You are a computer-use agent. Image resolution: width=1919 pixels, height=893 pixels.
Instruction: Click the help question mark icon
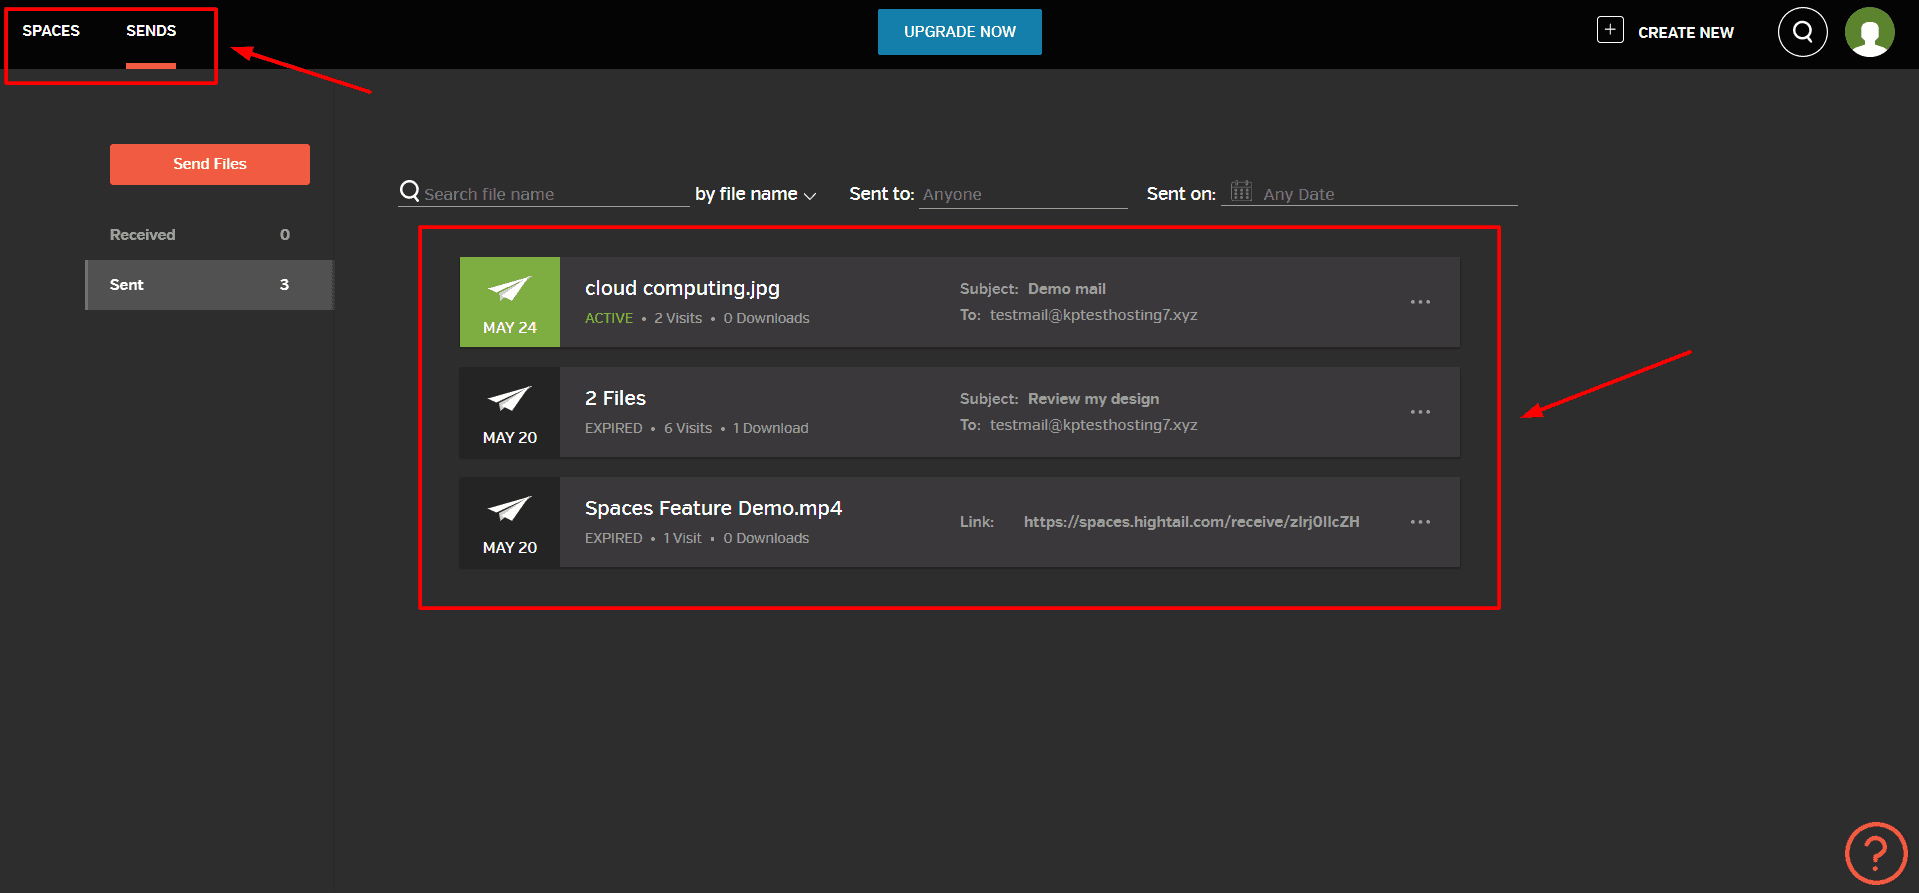(1875, 853)
